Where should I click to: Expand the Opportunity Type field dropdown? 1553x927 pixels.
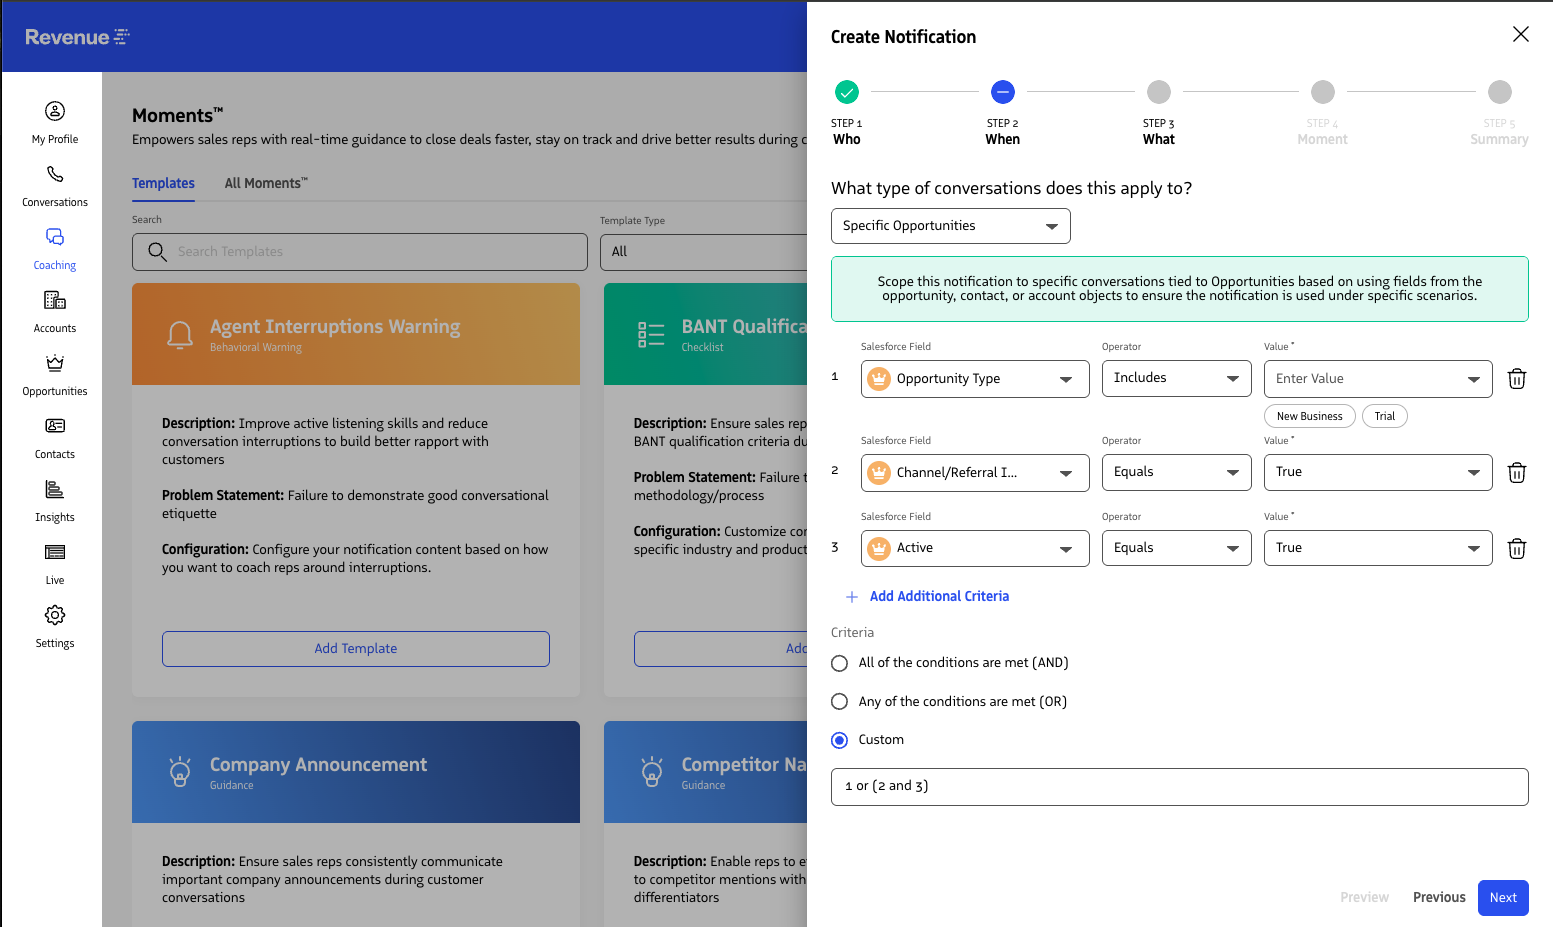[x=974, y=379]
